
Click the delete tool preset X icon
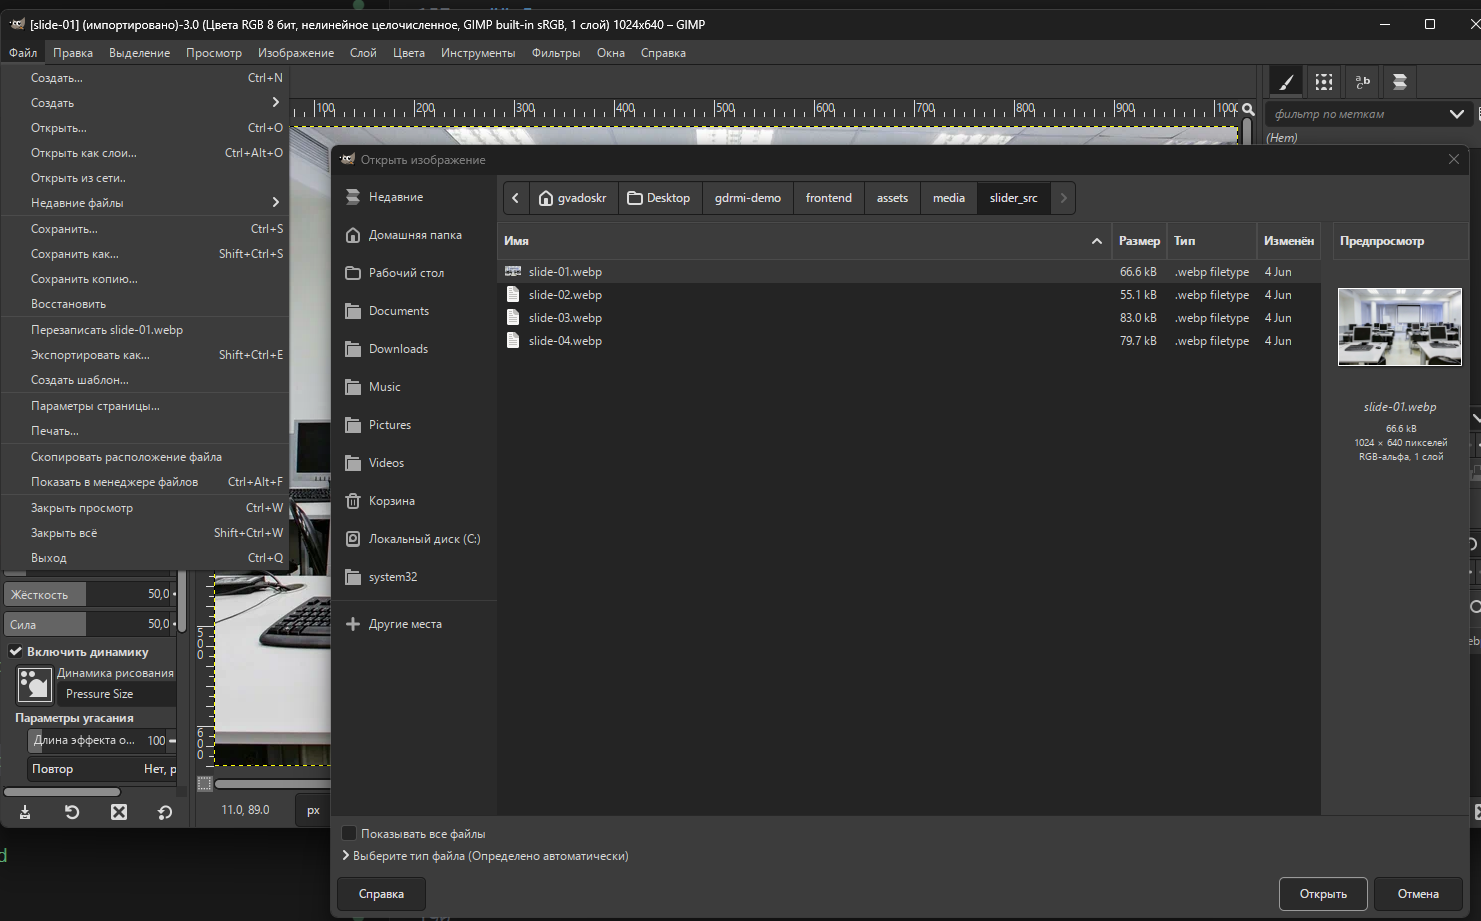pos(119,812)
